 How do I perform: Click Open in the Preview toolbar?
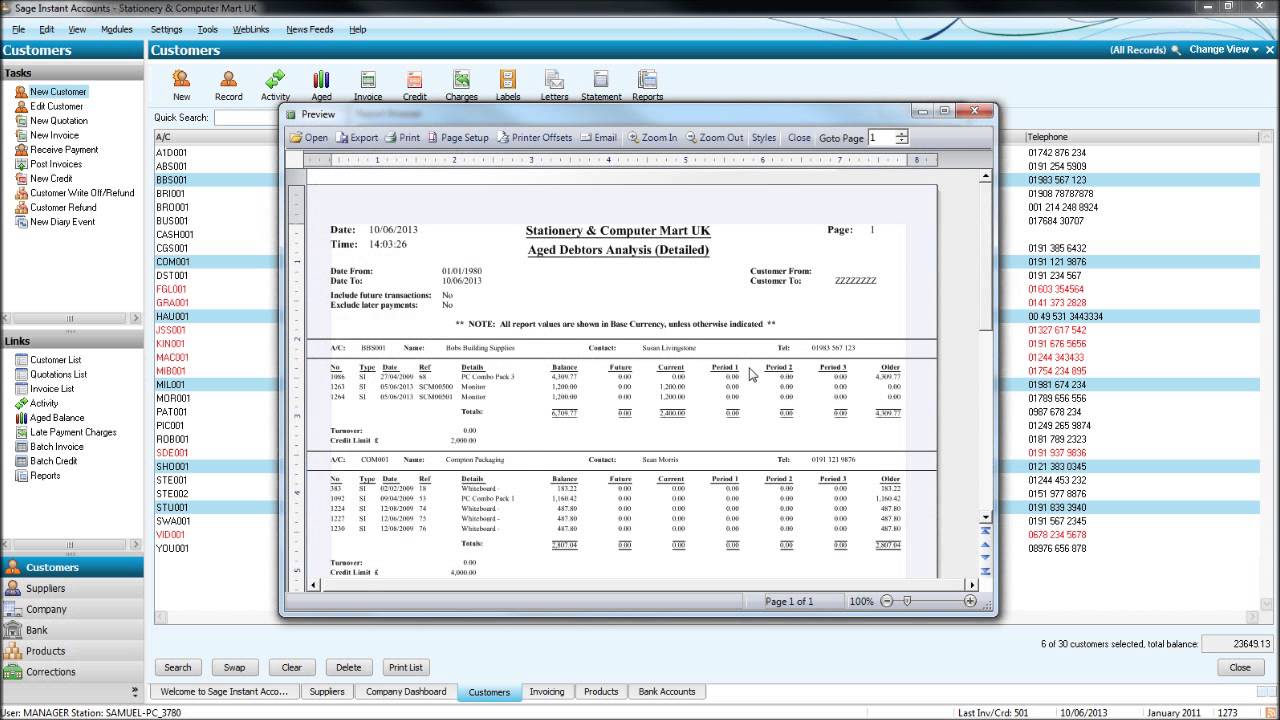pyautogui.click(x=309, y=138)
